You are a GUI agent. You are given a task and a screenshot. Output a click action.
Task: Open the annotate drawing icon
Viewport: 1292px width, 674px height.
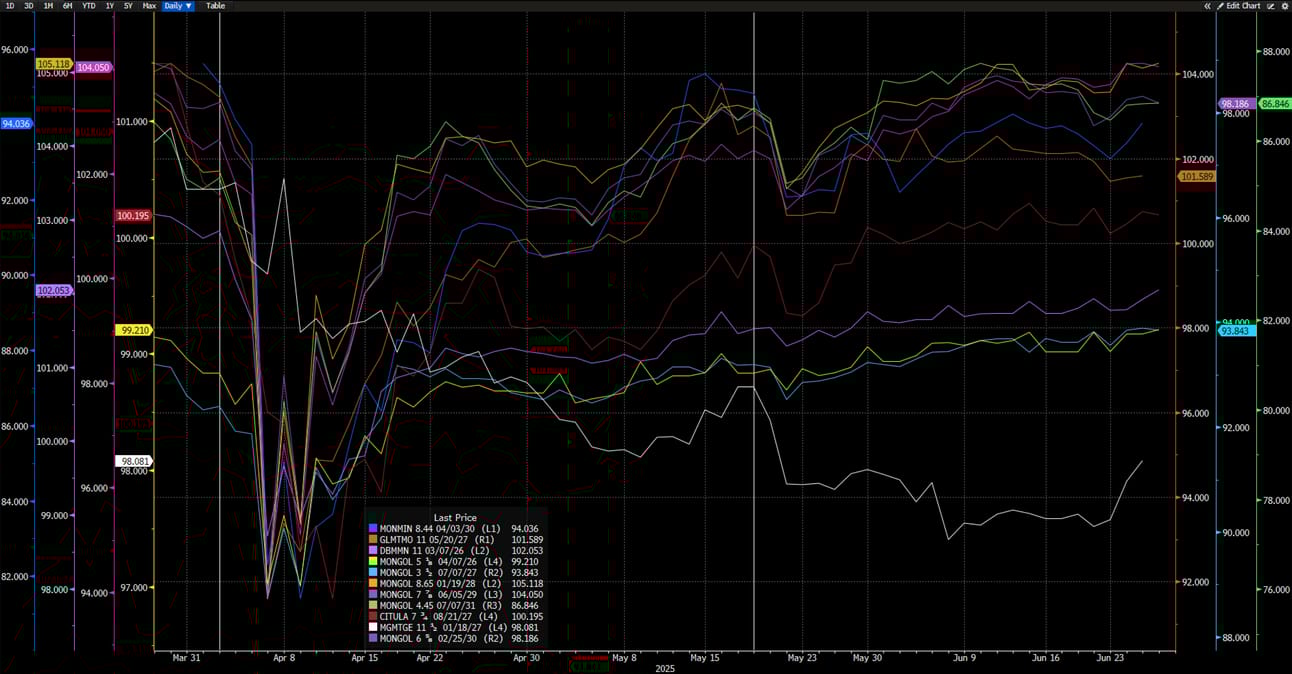tap(1271, 6)
